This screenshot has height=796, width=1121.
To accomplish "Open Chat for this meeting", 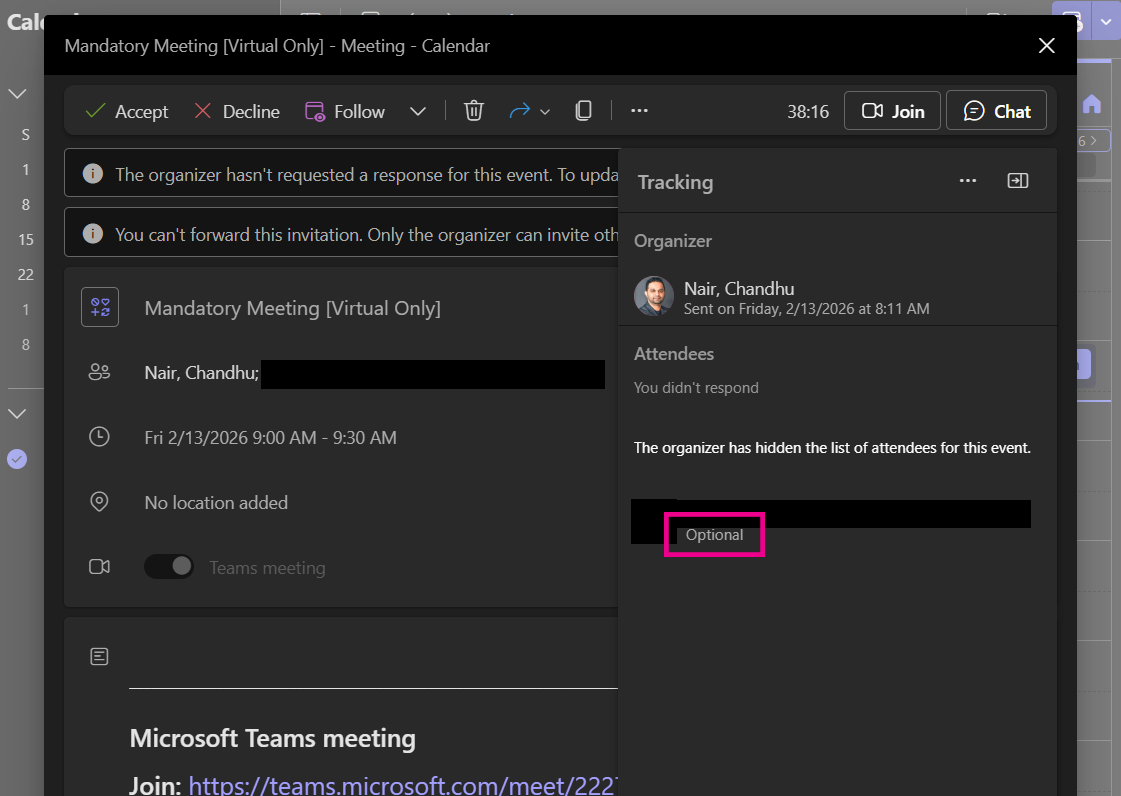I will tap(996, 111).
